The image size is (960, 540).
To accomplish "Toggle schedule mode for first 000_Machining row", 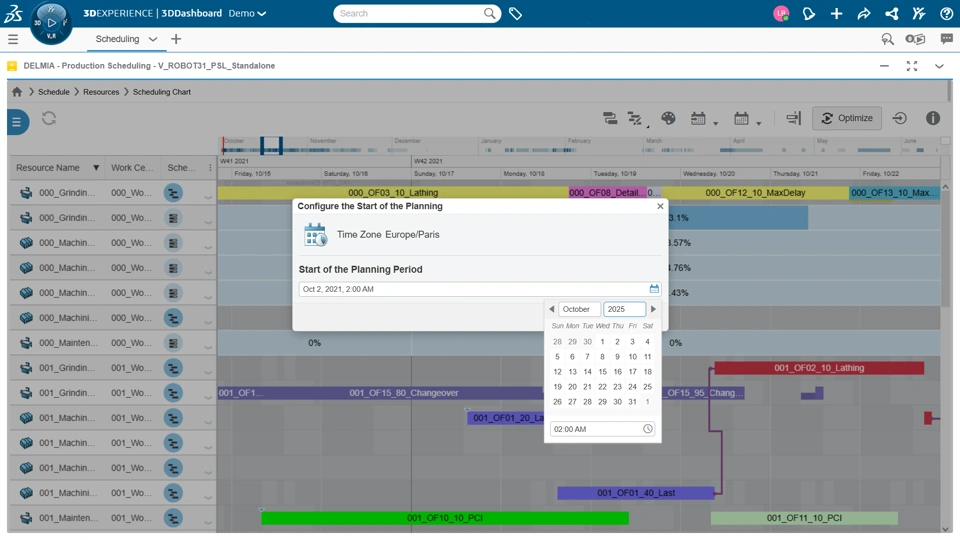I will point(173,243).
